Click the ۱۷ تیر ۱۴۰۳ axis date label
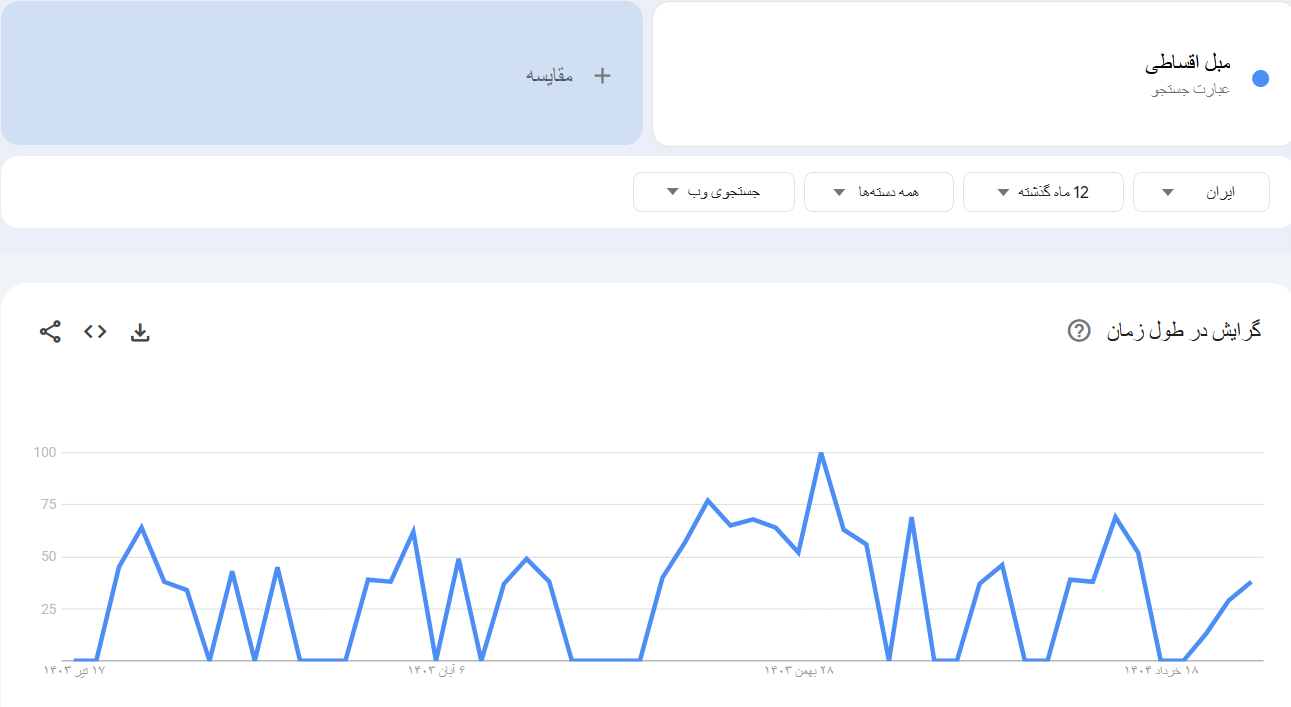1291x707 pixels. [x=75, y=670]
